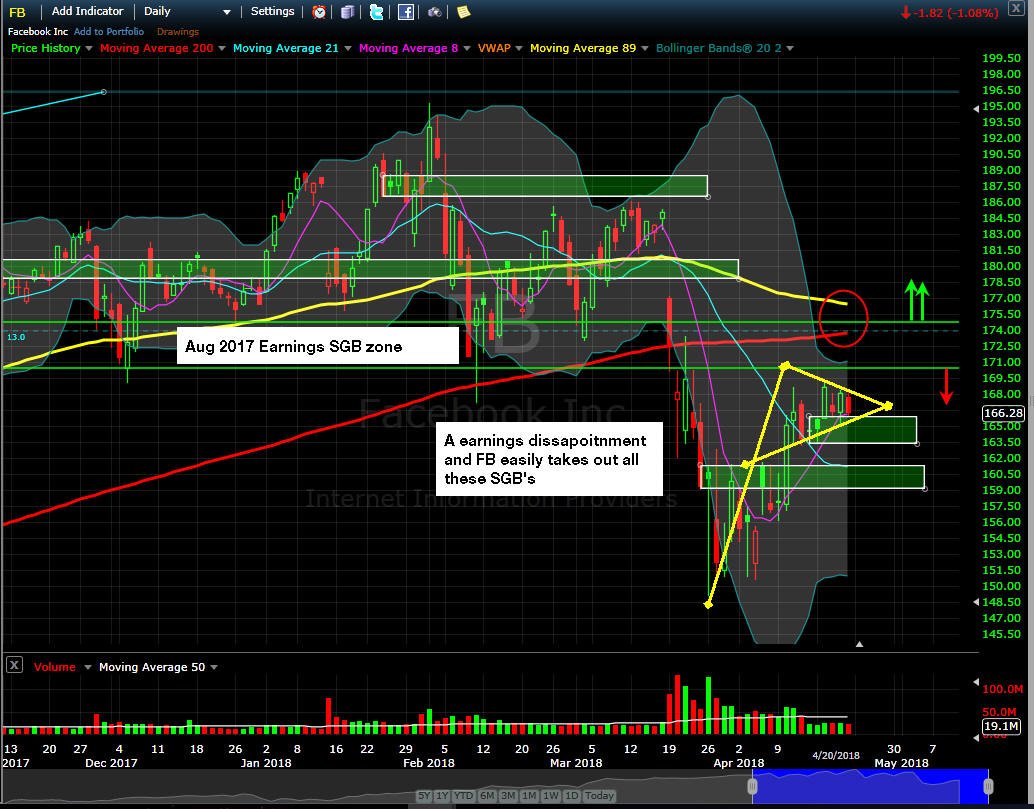
Task: Open the Settings menu
Action: (272, 11)
